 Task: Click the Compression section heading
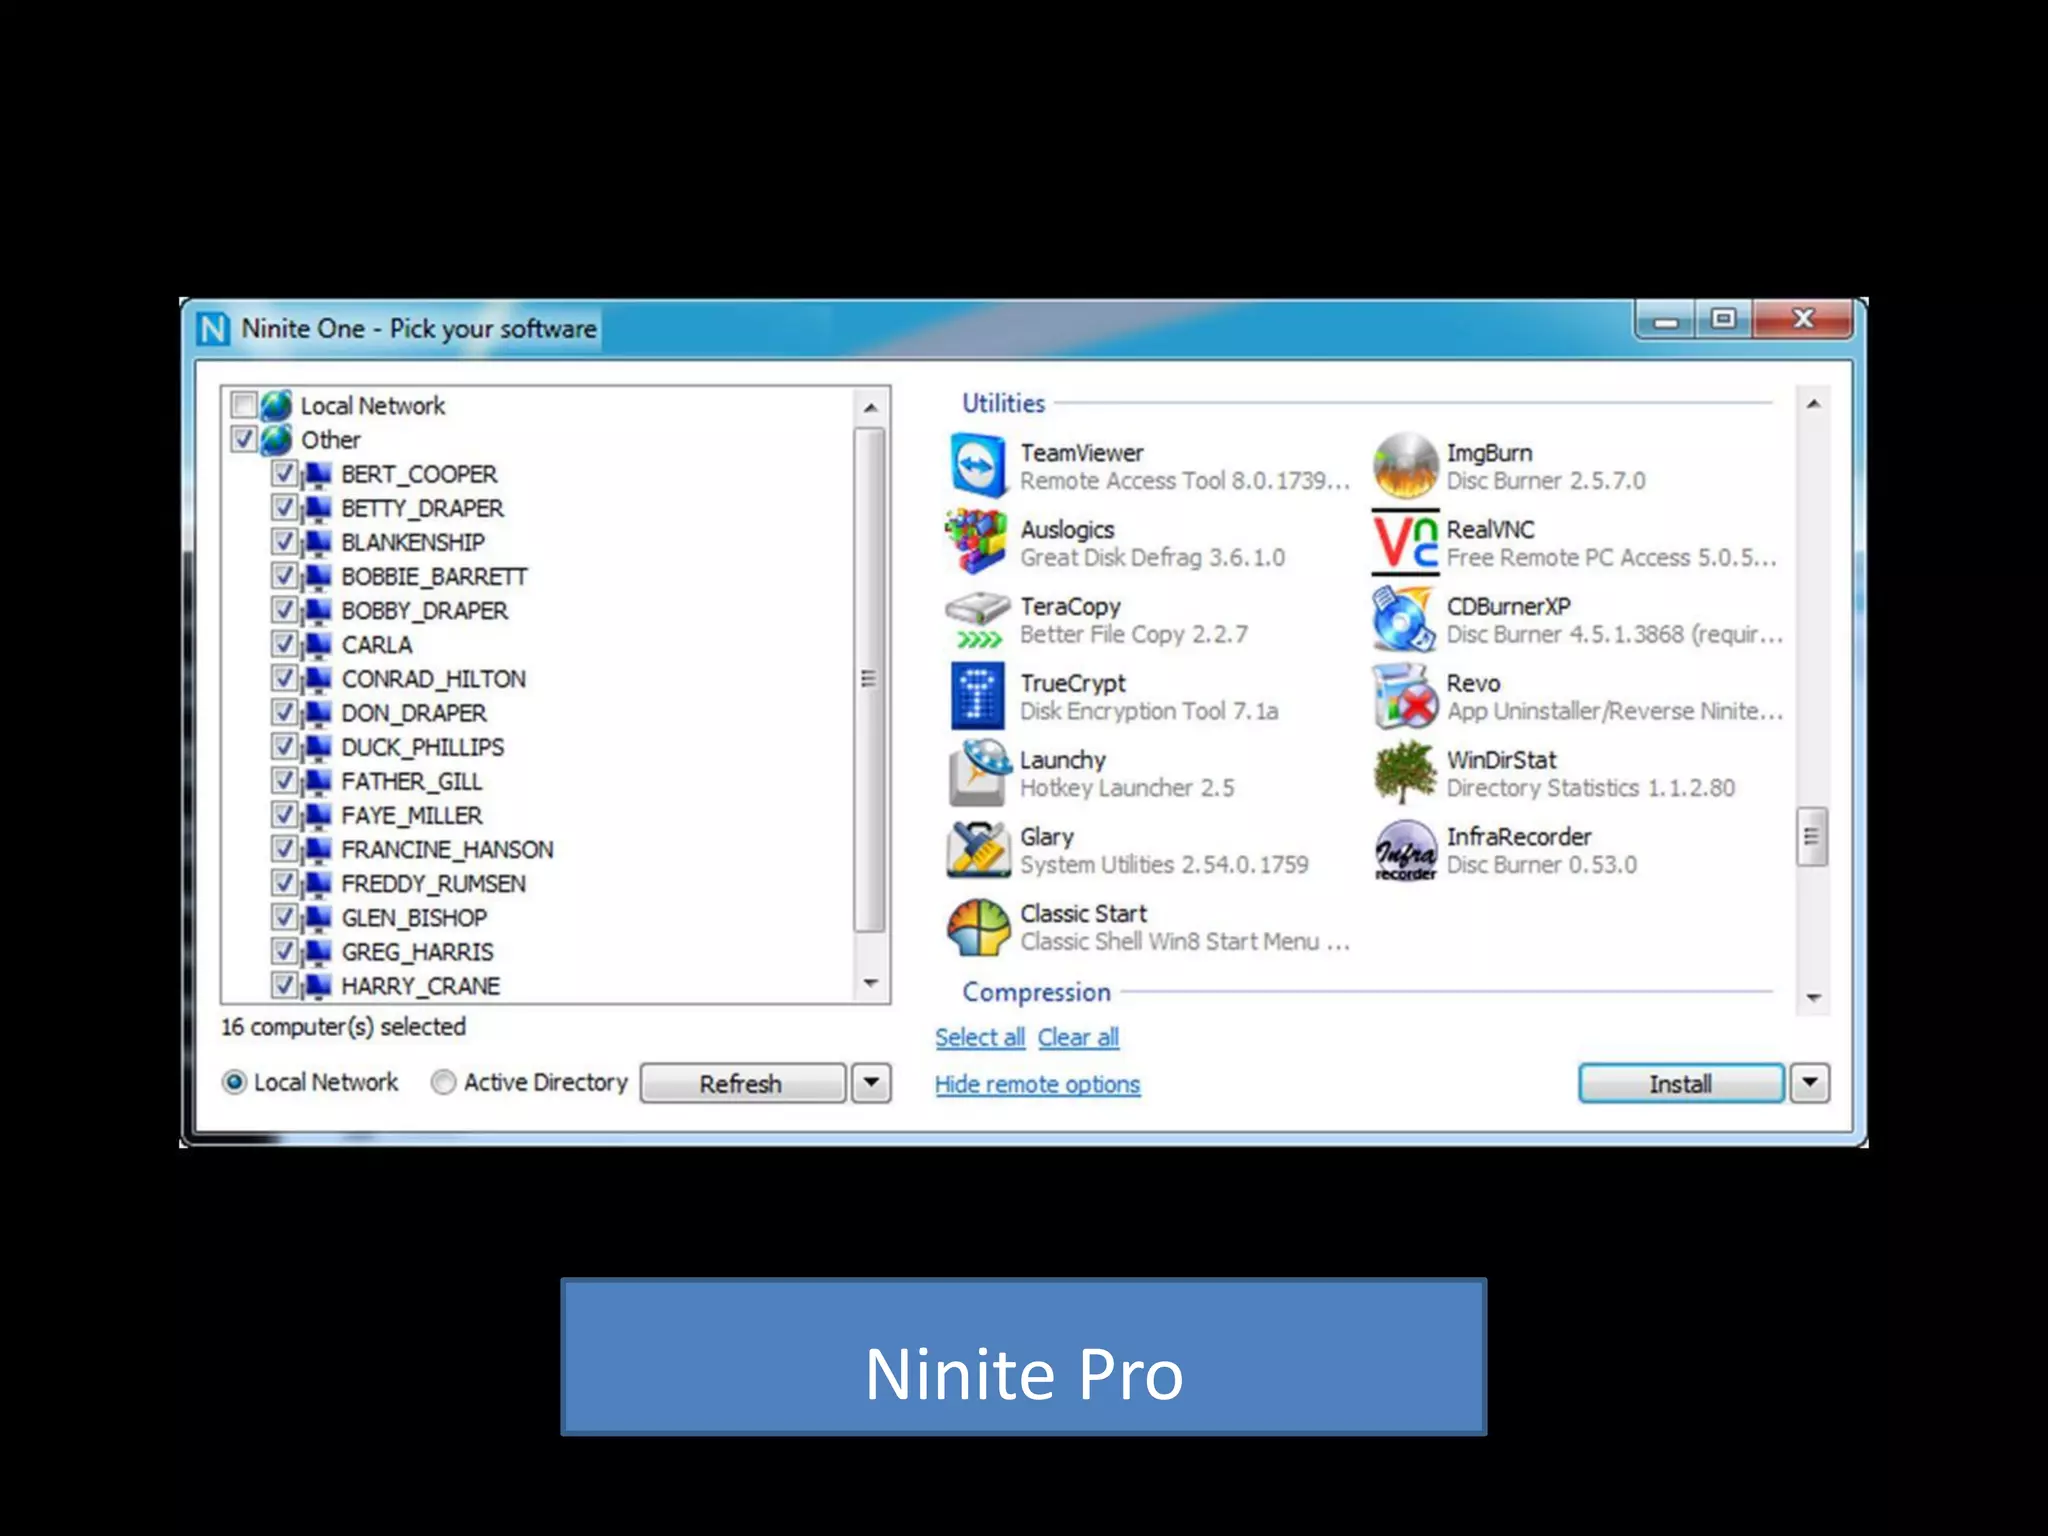1036,992
